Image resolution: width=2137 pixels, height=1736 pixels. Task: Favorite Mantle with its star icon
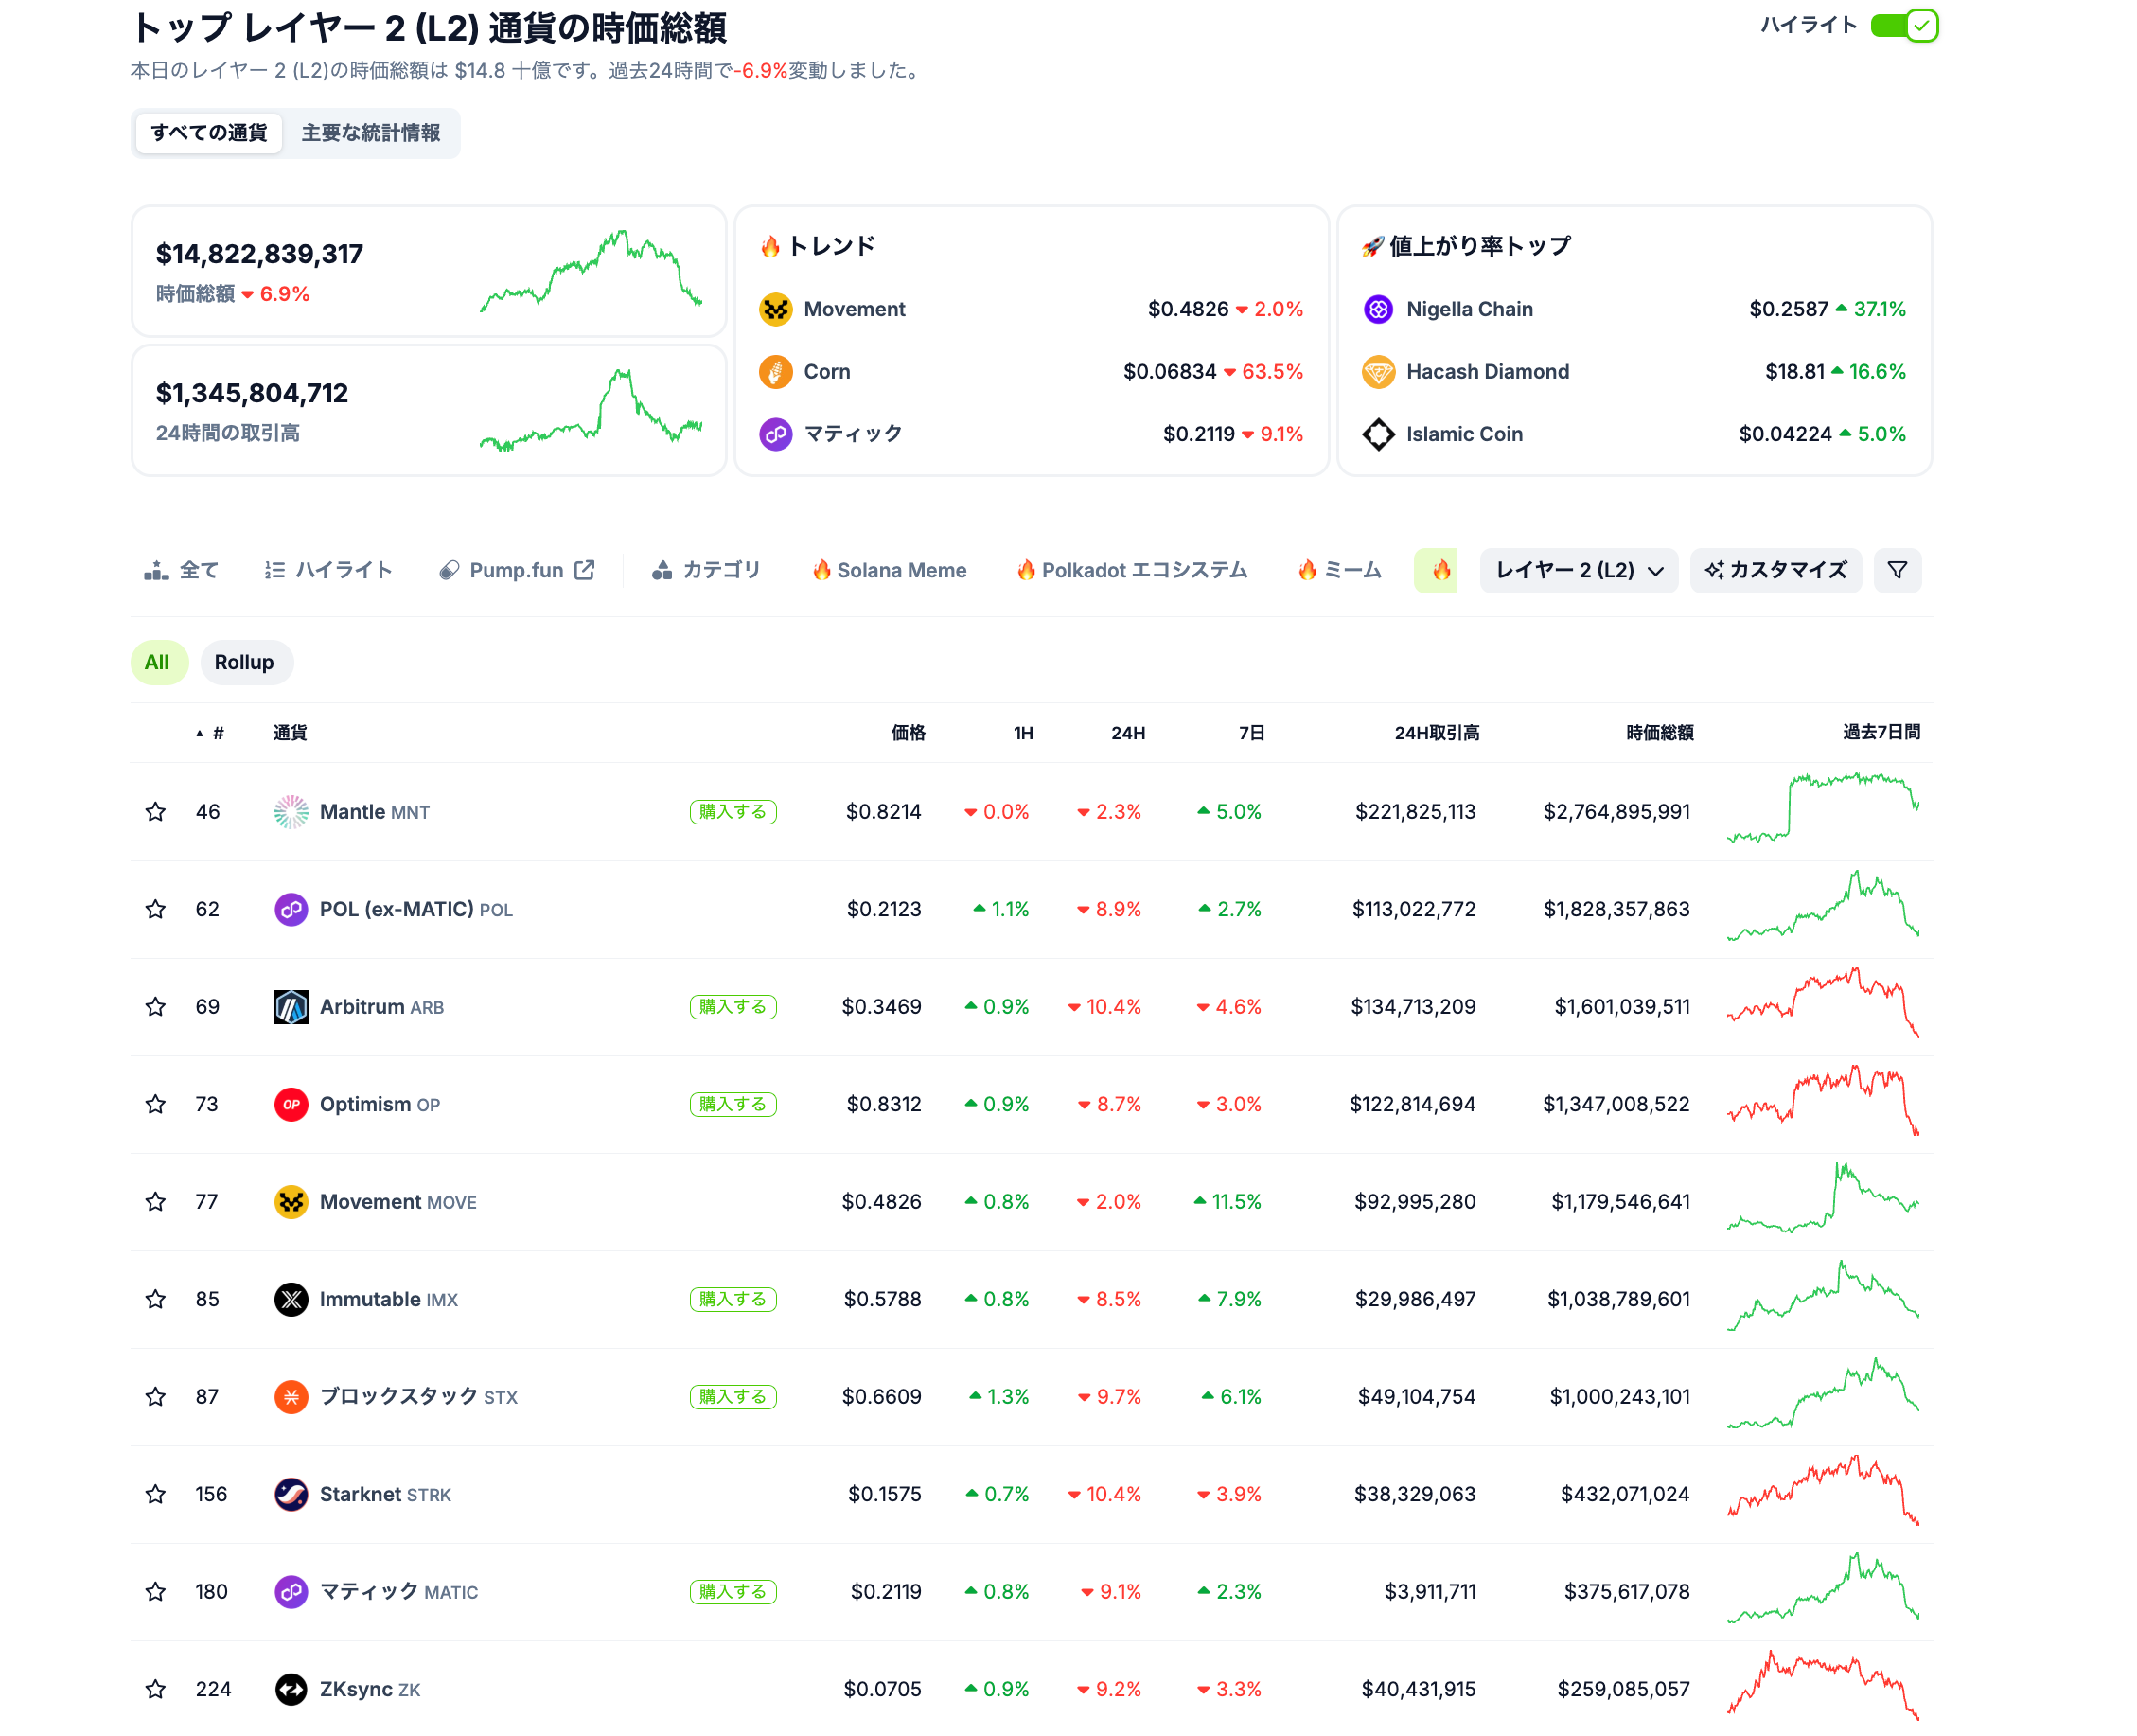155,812
